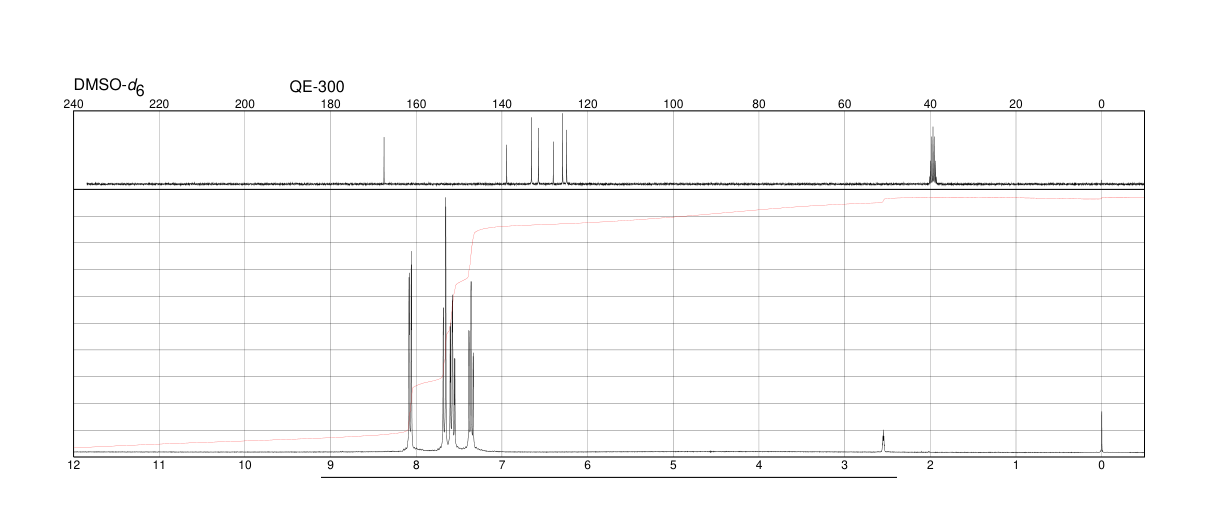Screen dimensions: 1224x528
Task: Click the QE-300 instrument label
Action: (x=317, y=87)
